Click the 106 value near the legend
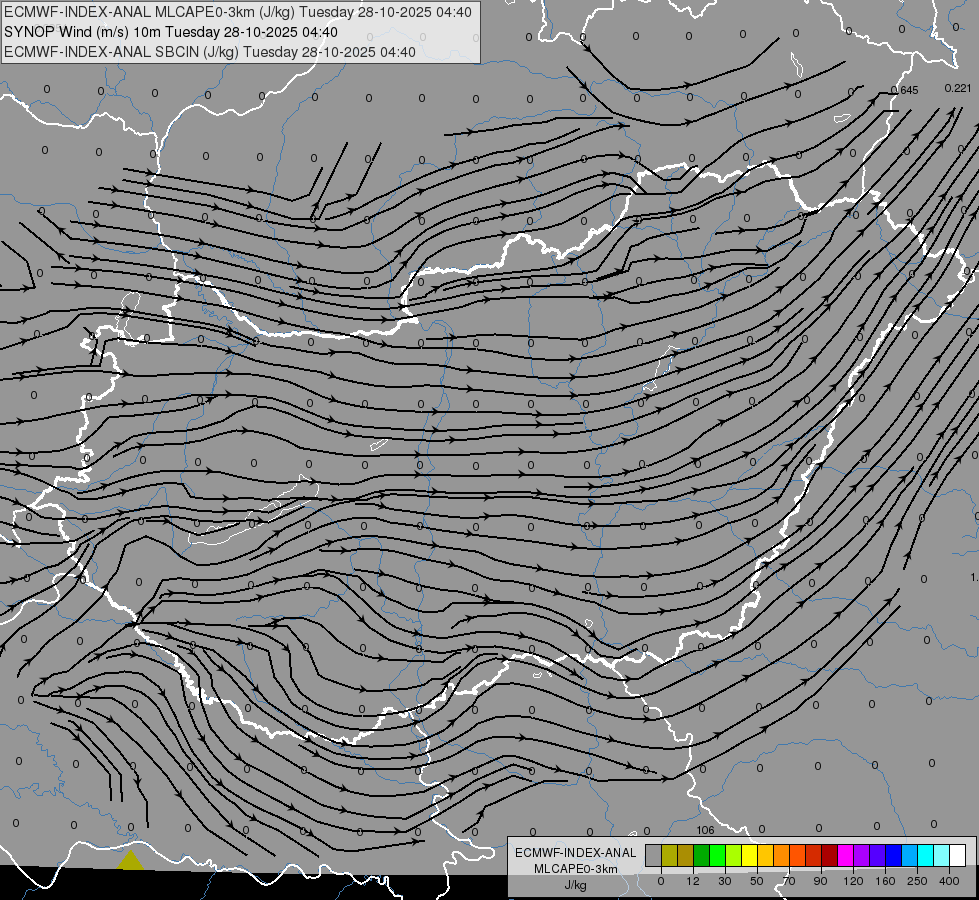The width and height of the screenshot is (979, 900). click(706, 830)
